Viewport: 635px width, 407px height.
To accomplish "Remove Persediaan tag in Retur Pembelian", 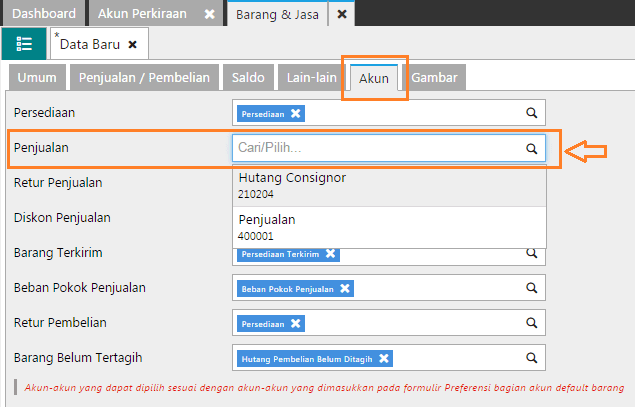I will [296, 324].
